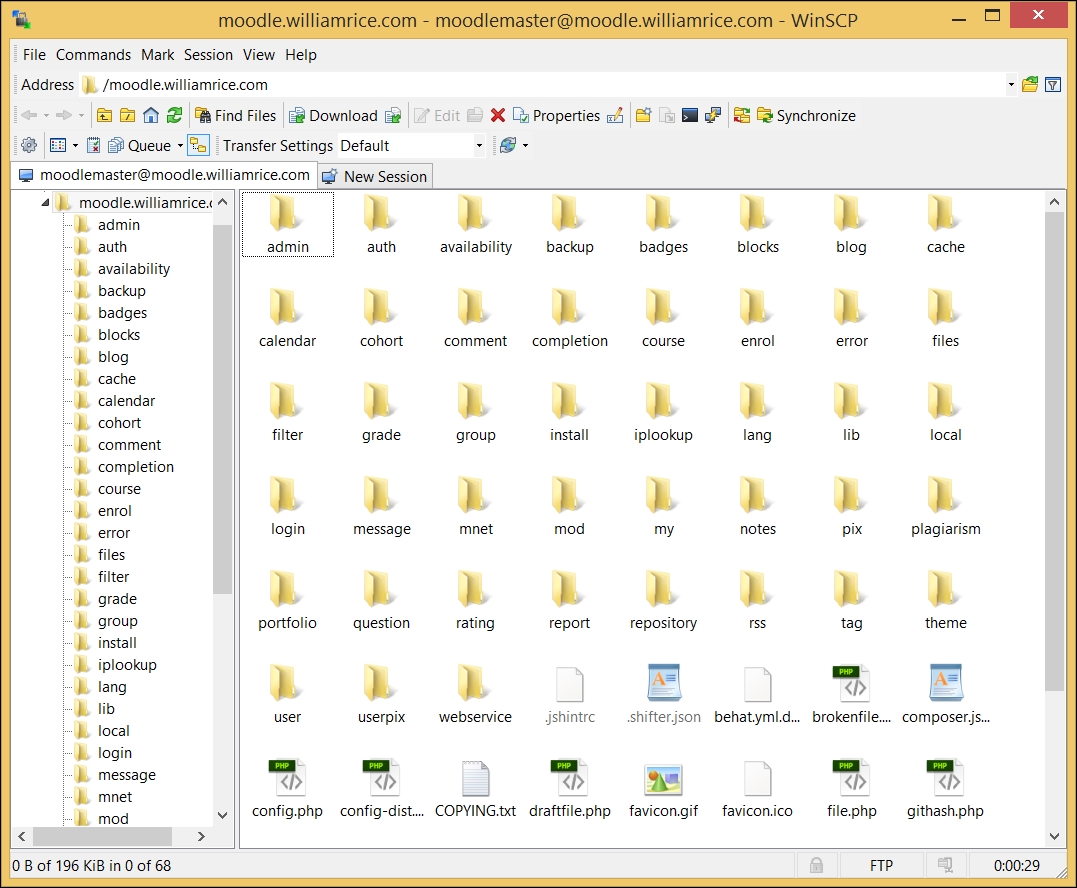Delete the selected item with the red X
1077x888 pixels.
pos(498,115)
